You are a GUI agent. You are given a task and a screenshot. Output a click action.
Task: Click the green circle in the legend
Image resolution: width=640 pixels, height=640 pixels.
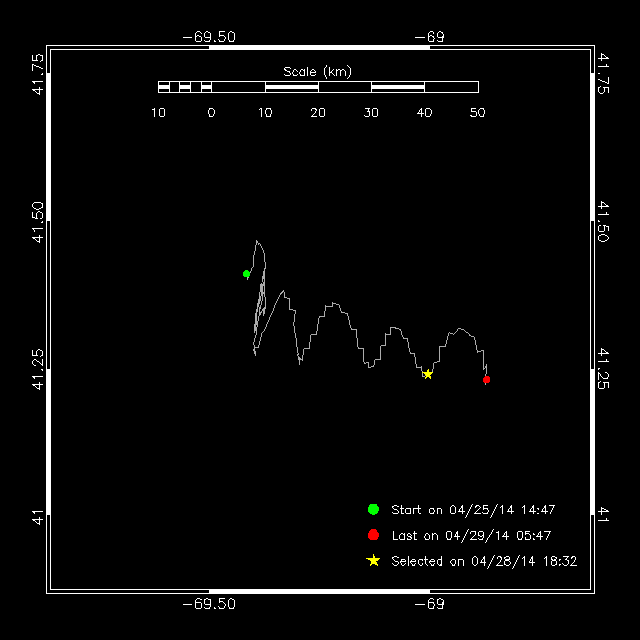(373, 509)
